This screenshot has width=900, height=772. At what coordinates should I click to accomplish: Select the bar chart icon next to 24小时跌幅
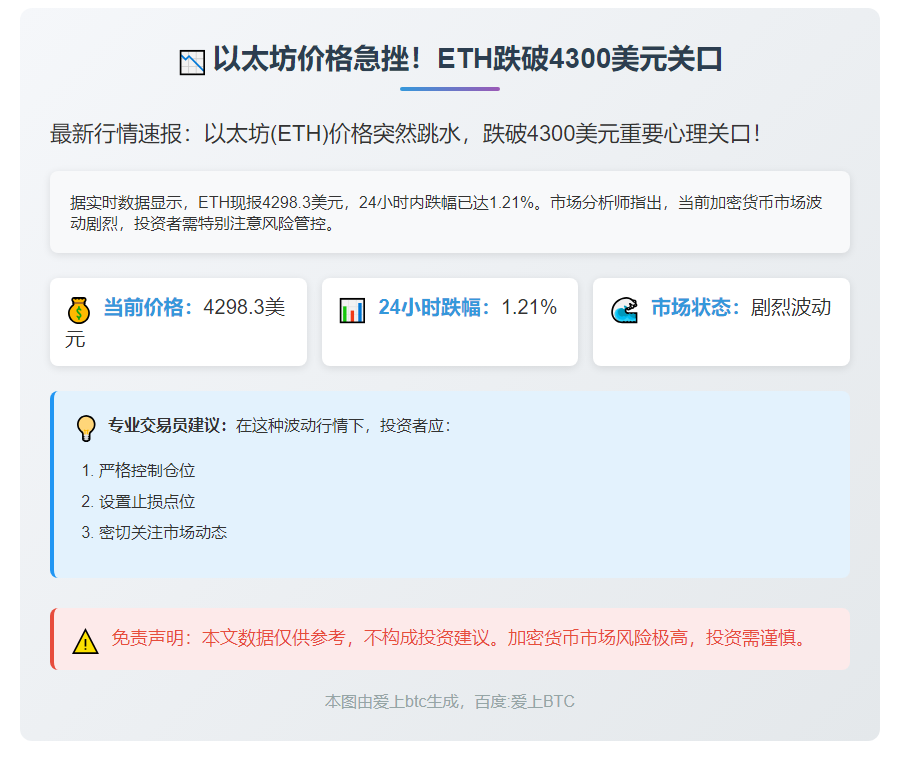pos(351,310)
